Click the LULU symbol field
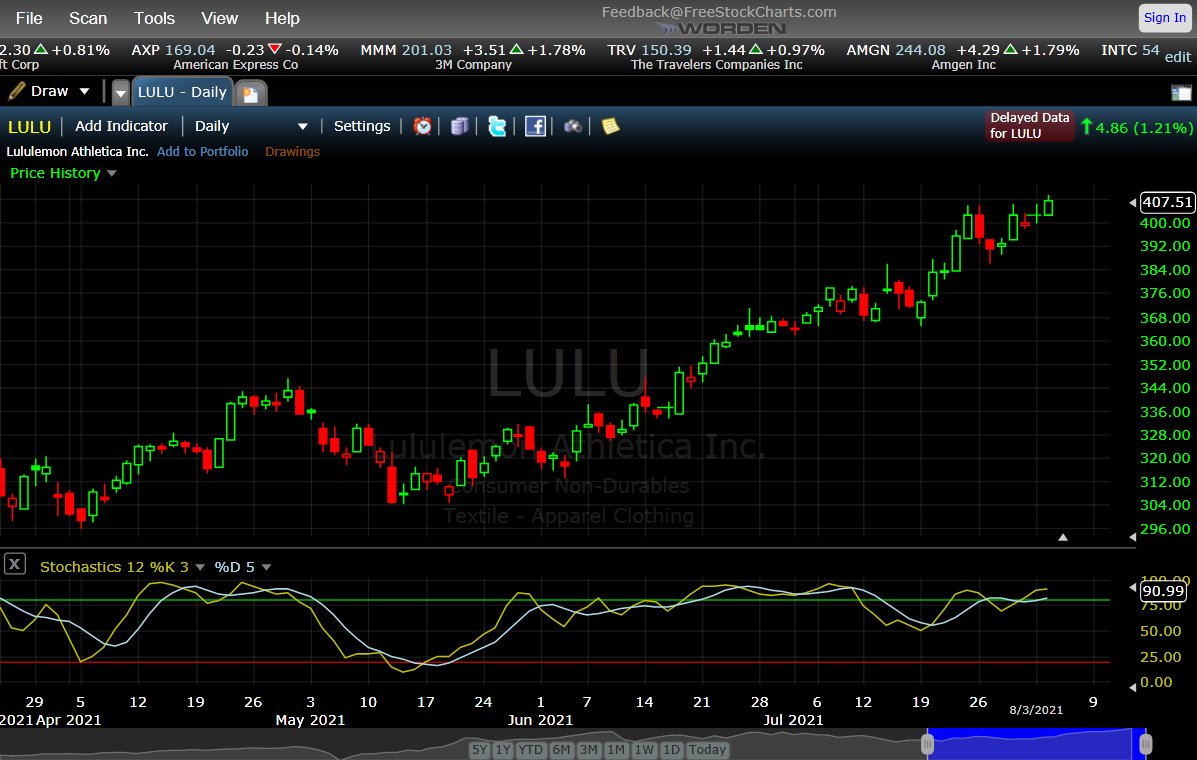This screenshot has width=1197, height=760. 29,127
